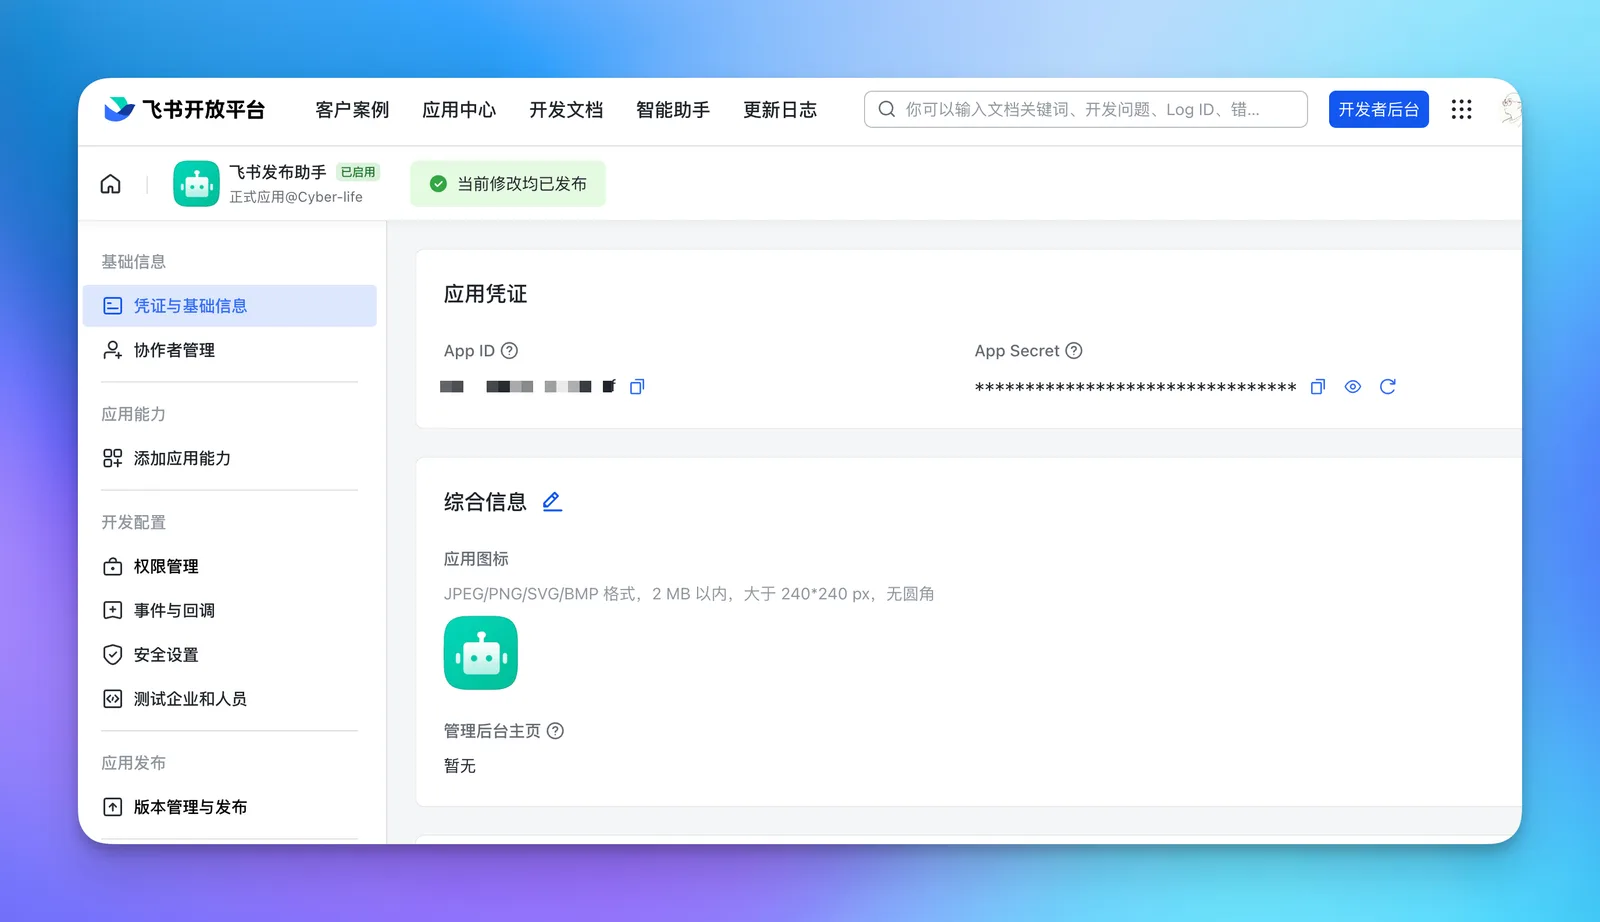Click the search magnifier icon
The width and height of the screenshot is (1600, 922).
pyautogui.click(x=886, y=109)
